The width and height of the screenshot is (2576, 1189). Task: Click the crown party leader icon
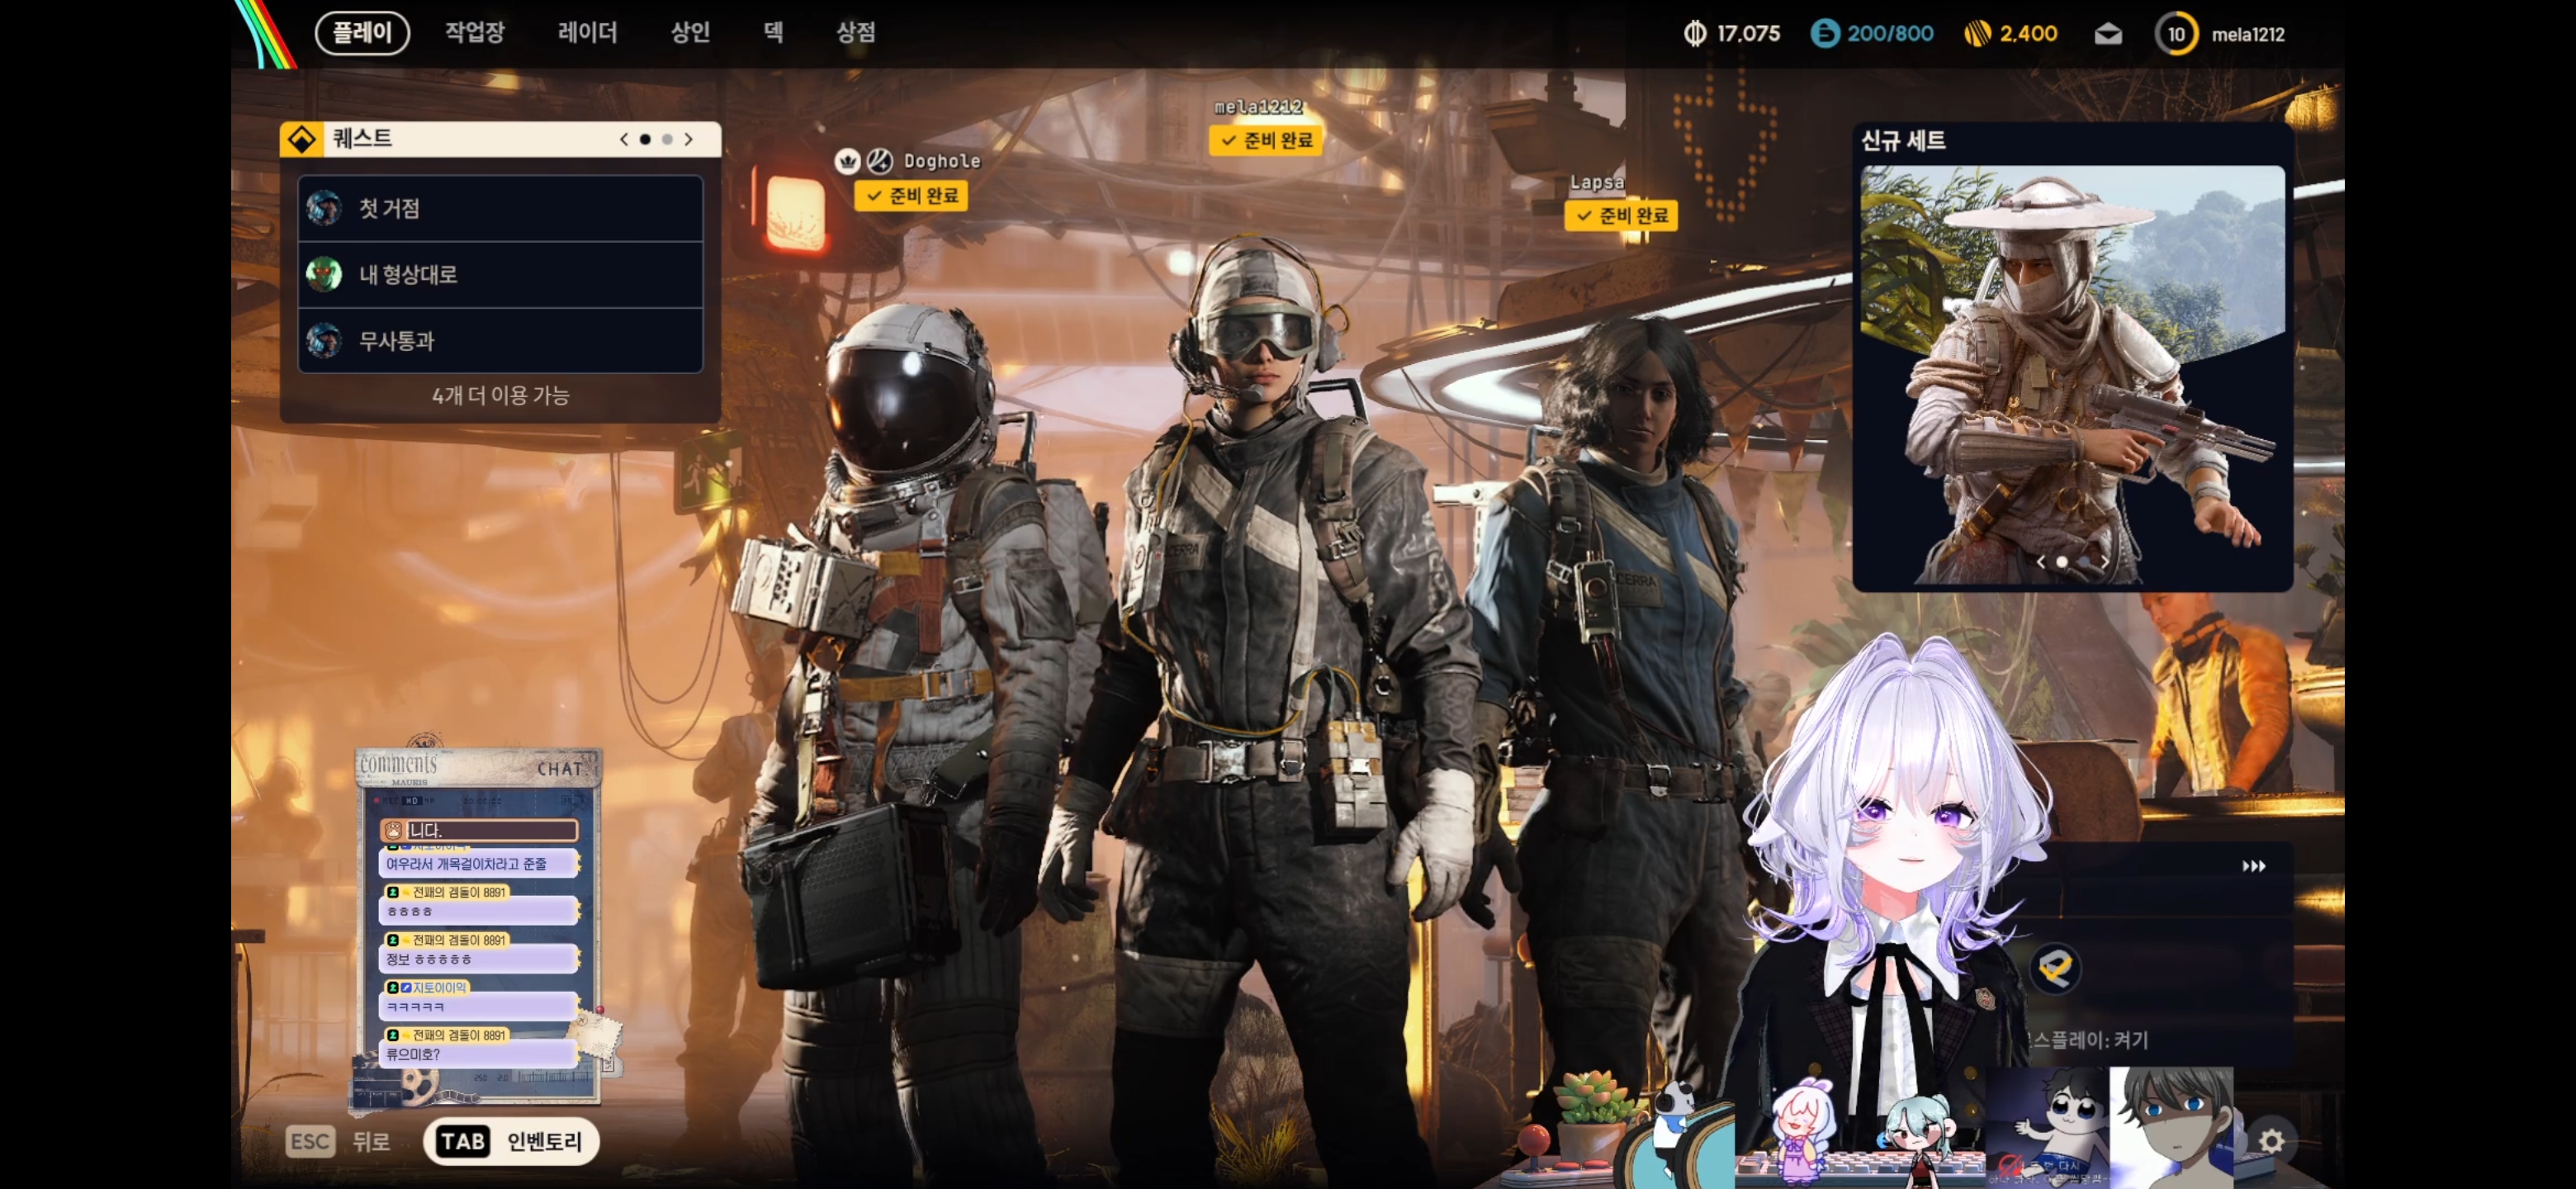[848, 161]
